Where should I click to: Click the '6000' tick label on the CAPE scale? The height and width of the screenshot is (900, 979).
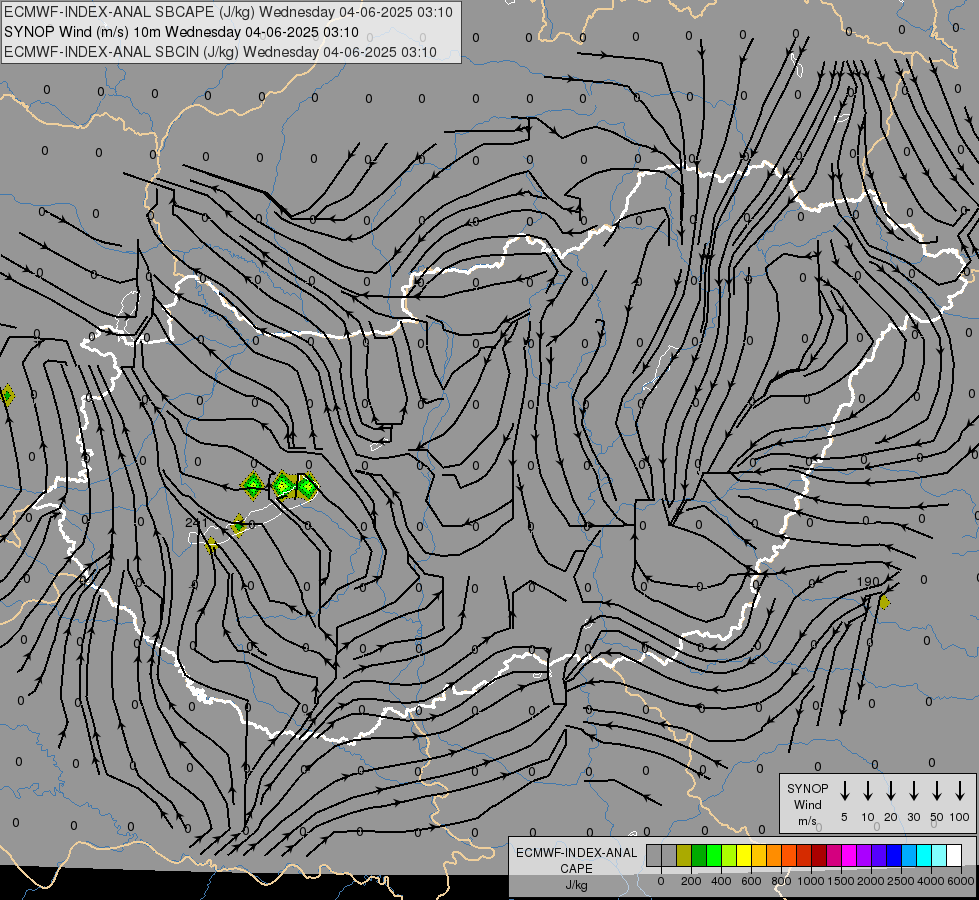pyautogui.click(x=961, y=881)
